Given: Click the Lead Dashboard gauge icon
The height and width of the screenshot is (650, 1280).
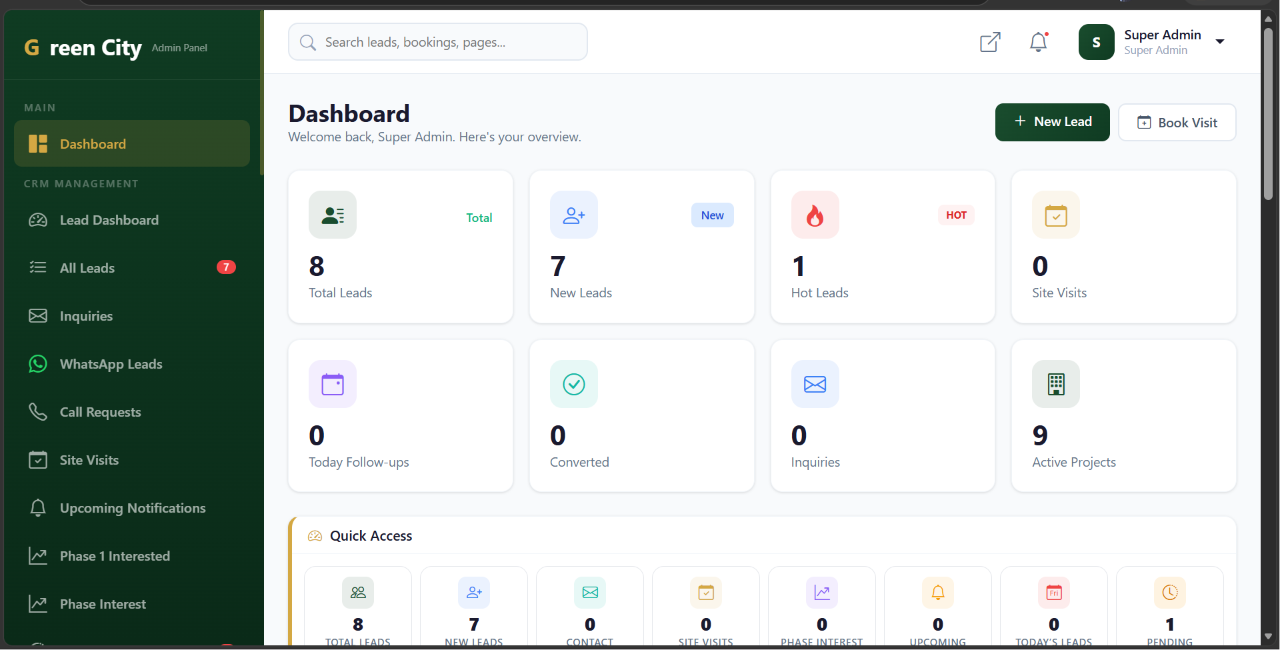Looking at the screenshot, I should [x=38, y=220].
